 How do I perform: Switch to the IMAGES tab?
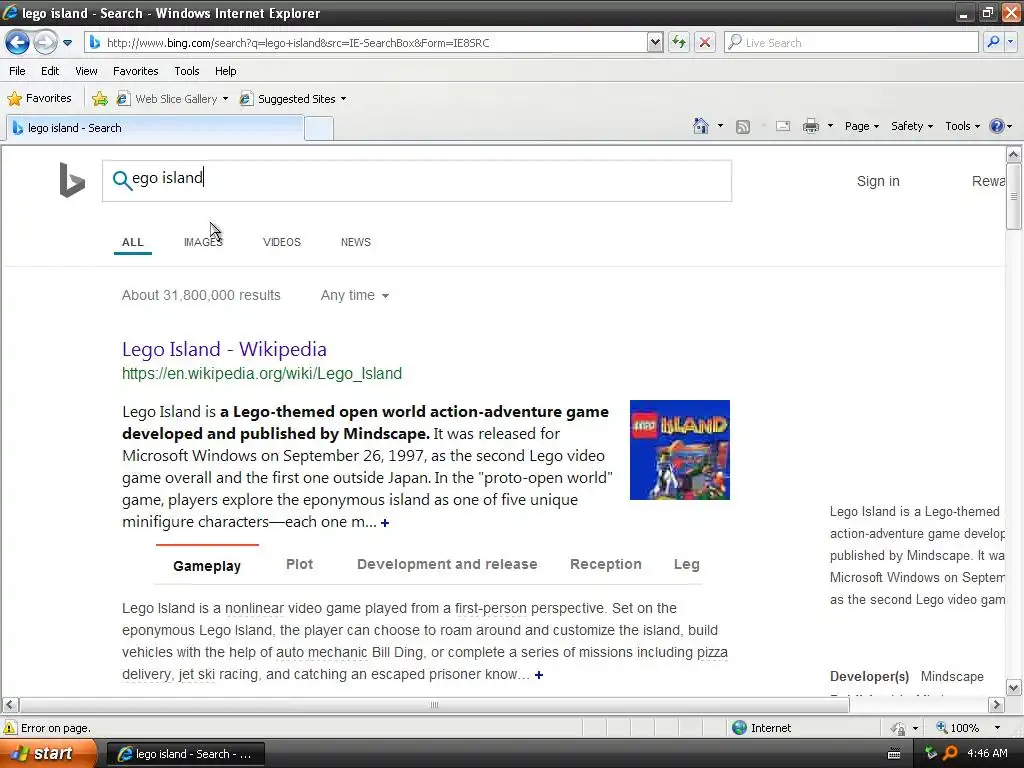coord(203,242)
